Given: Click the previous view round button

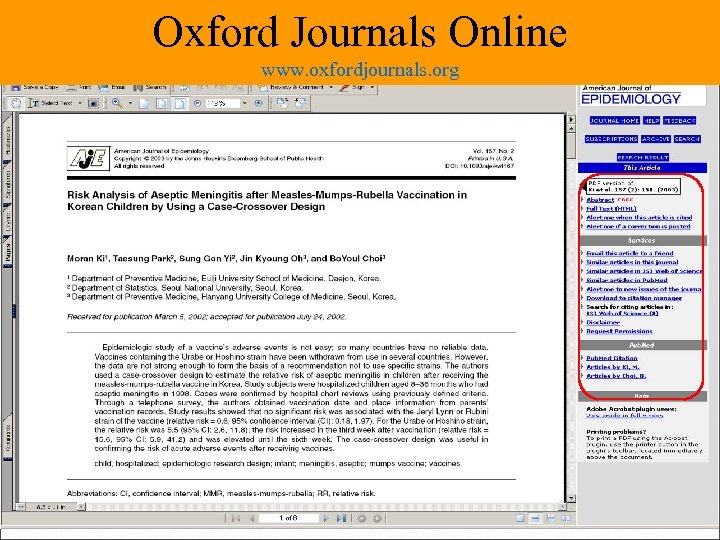Looking at the screenshot, I should (x=362, y=518).
